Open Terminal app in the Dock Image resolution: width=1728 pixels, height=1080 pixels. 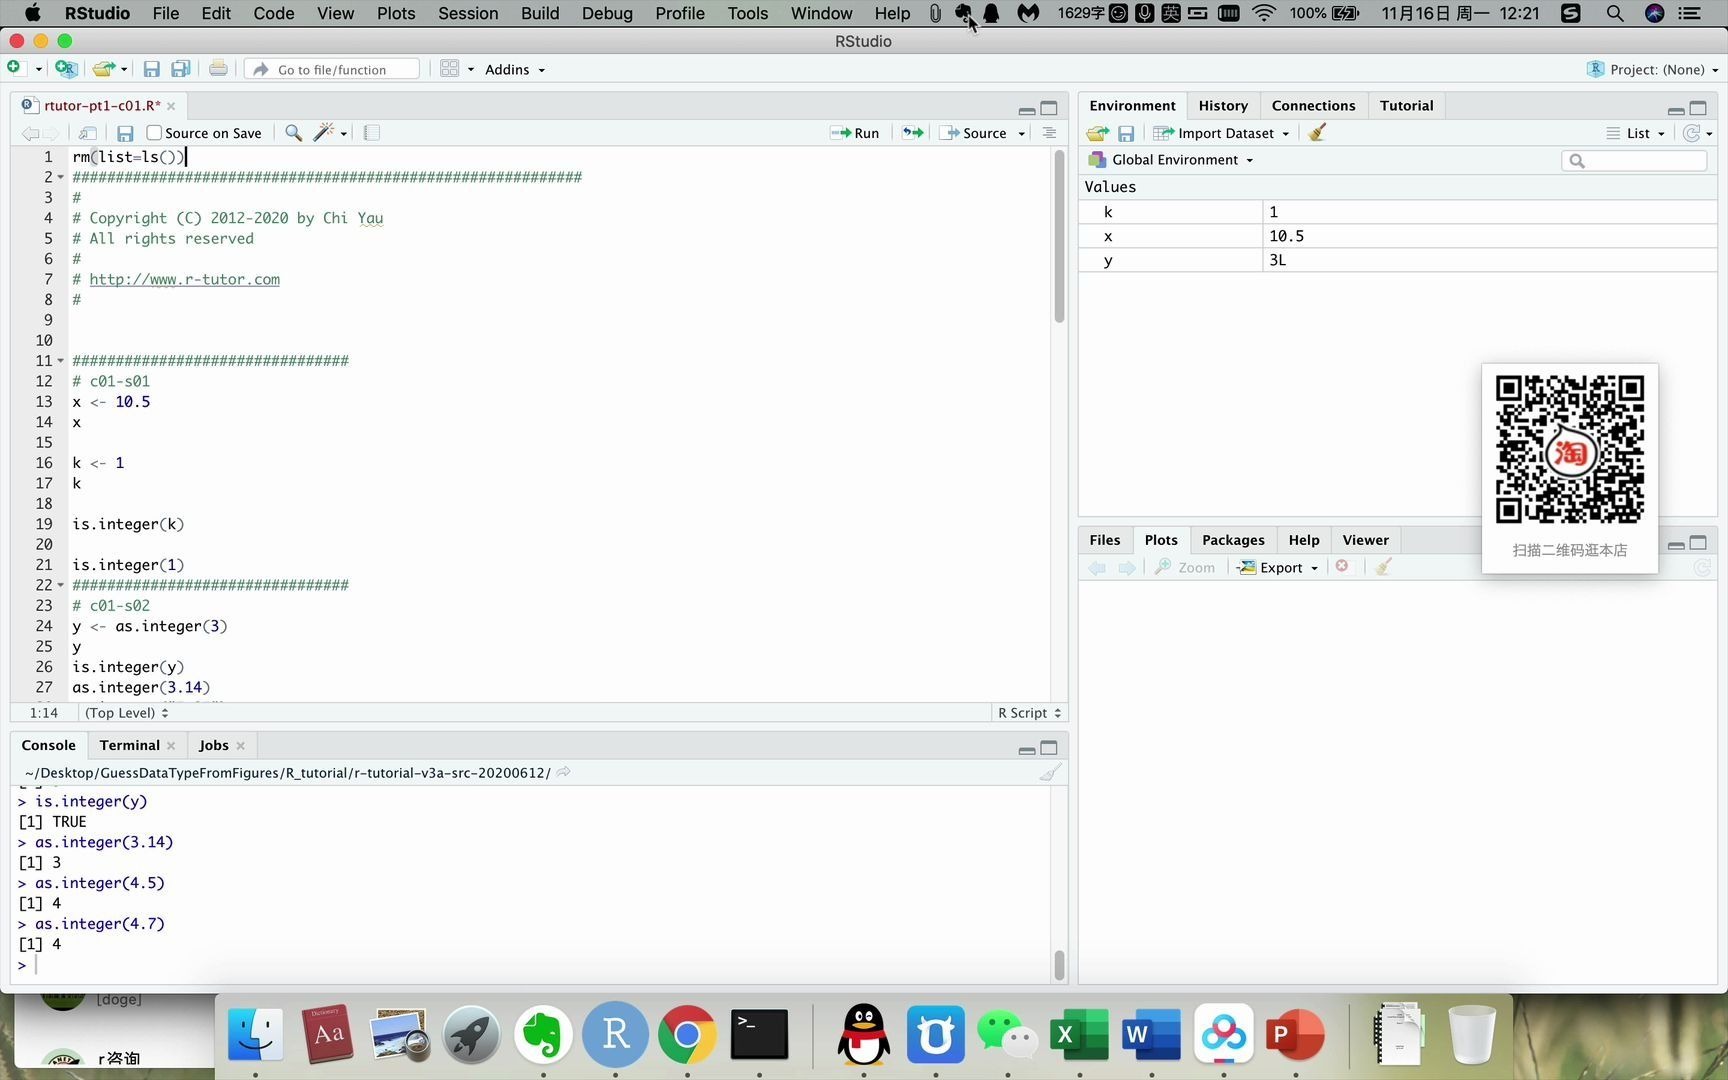click(759, 1034)
